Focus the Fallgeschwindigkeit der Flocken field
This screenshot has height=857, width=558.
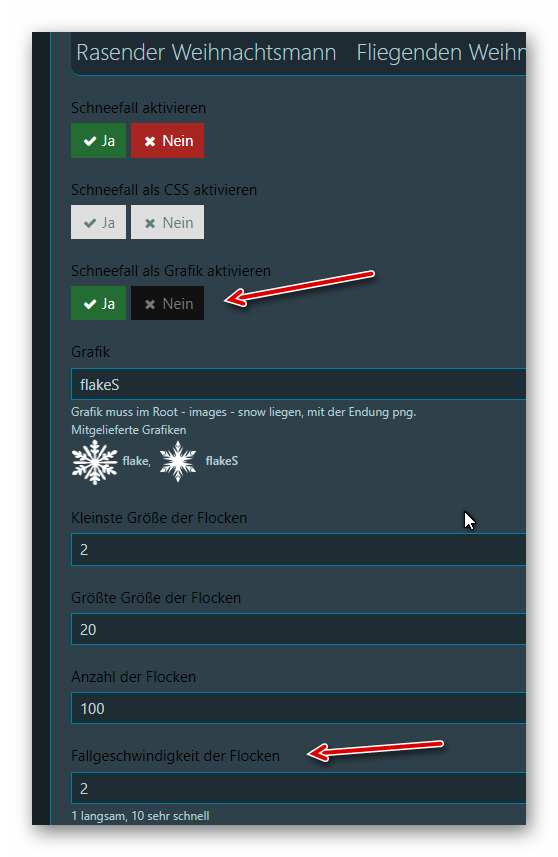pyautogui.click(x=298, y=788)
